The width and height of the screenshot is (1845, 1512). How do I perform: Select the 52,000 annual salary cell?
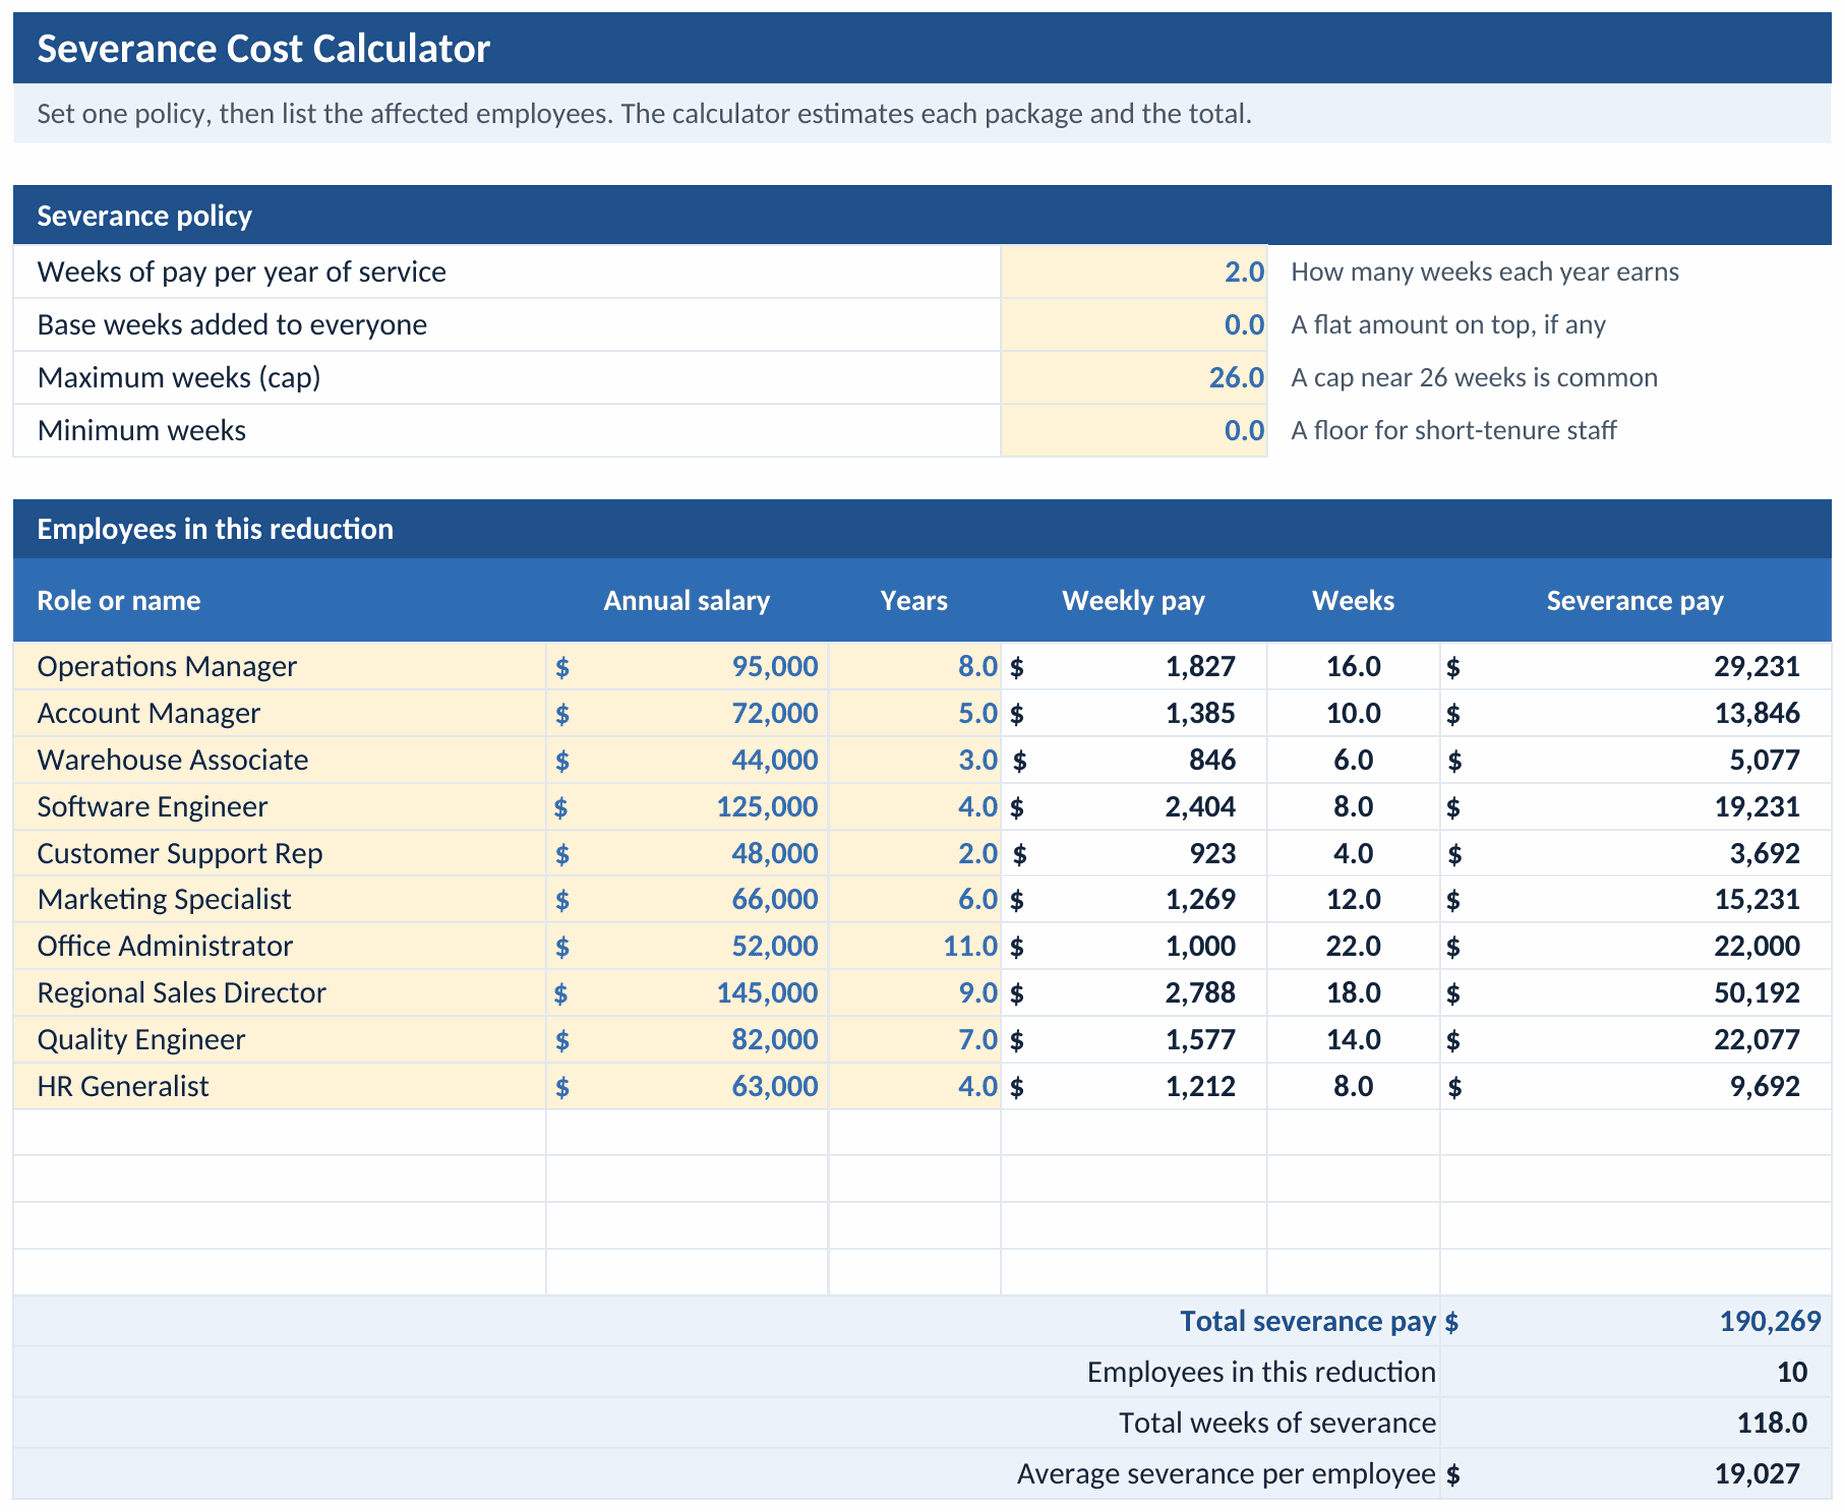pyautogui.click(x=687, y=946)
